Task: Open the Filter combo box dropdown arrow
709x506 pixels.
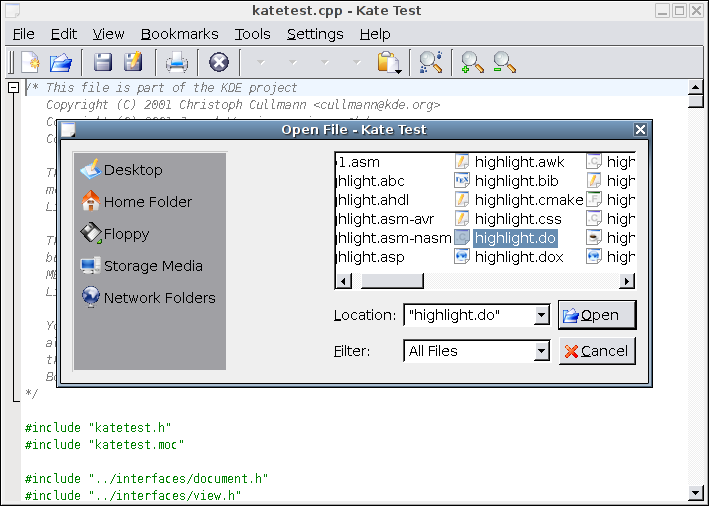Action: pos(541,351)
